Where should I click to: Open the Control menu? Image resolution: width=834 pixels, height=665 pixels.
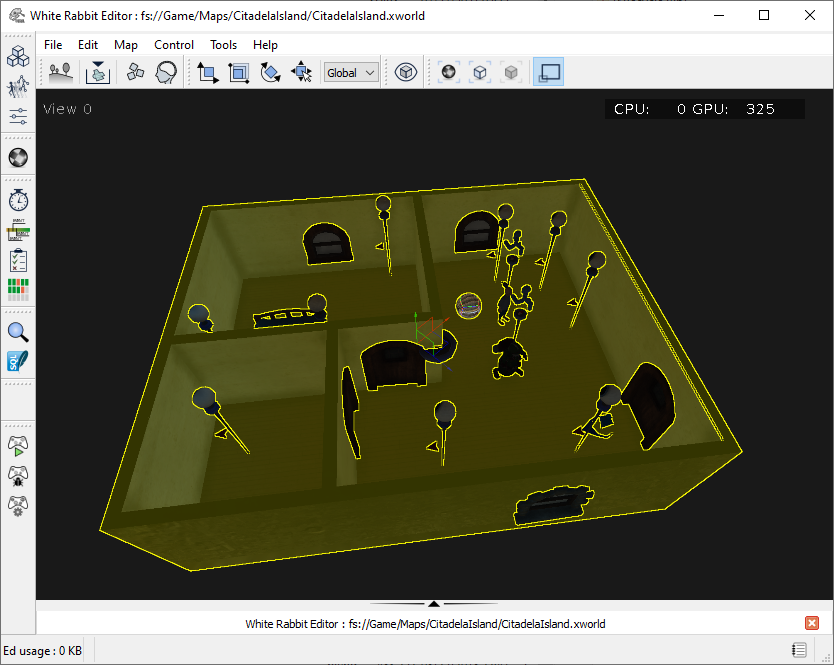click(x=174, y=45)
